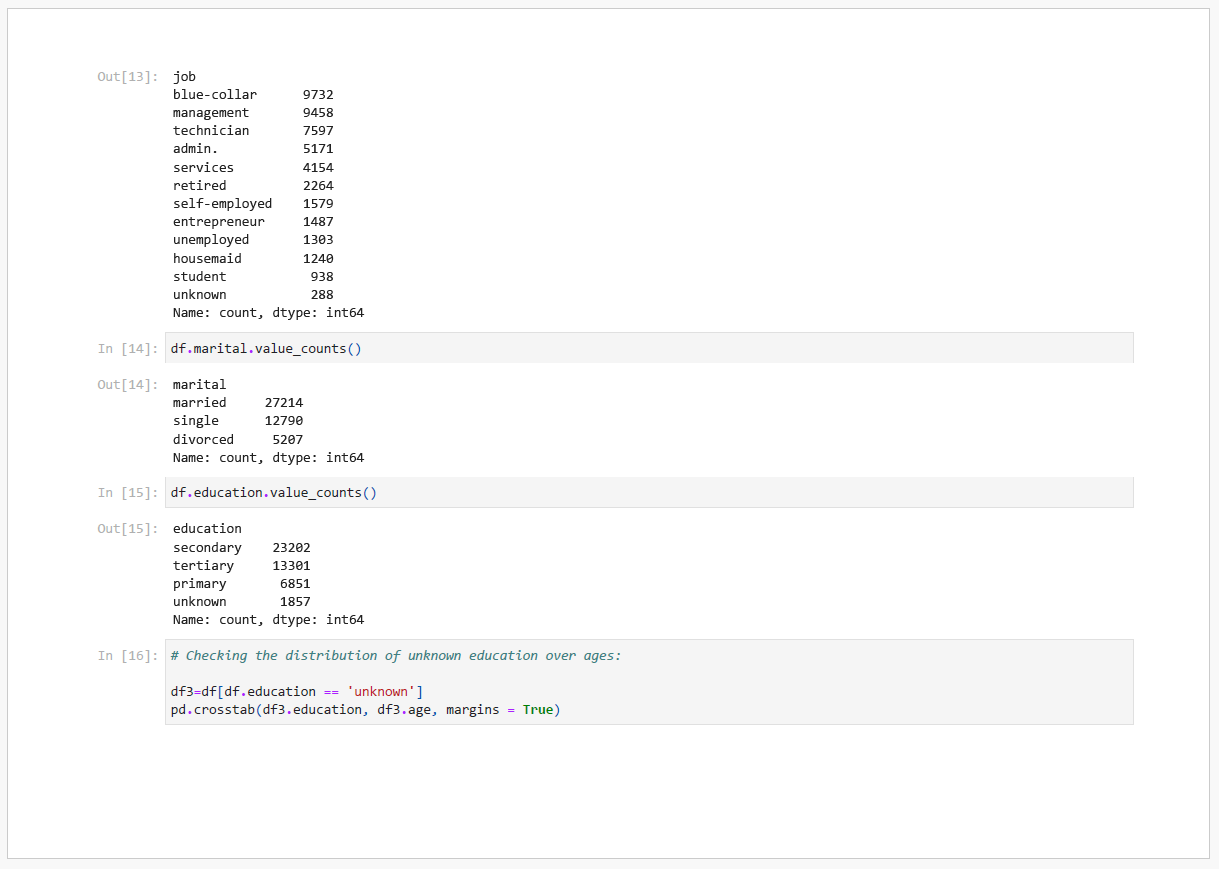Click the Out[15] output prompt
The width and height of the screenshot is (1219, 869).
[x=127, y=529]
